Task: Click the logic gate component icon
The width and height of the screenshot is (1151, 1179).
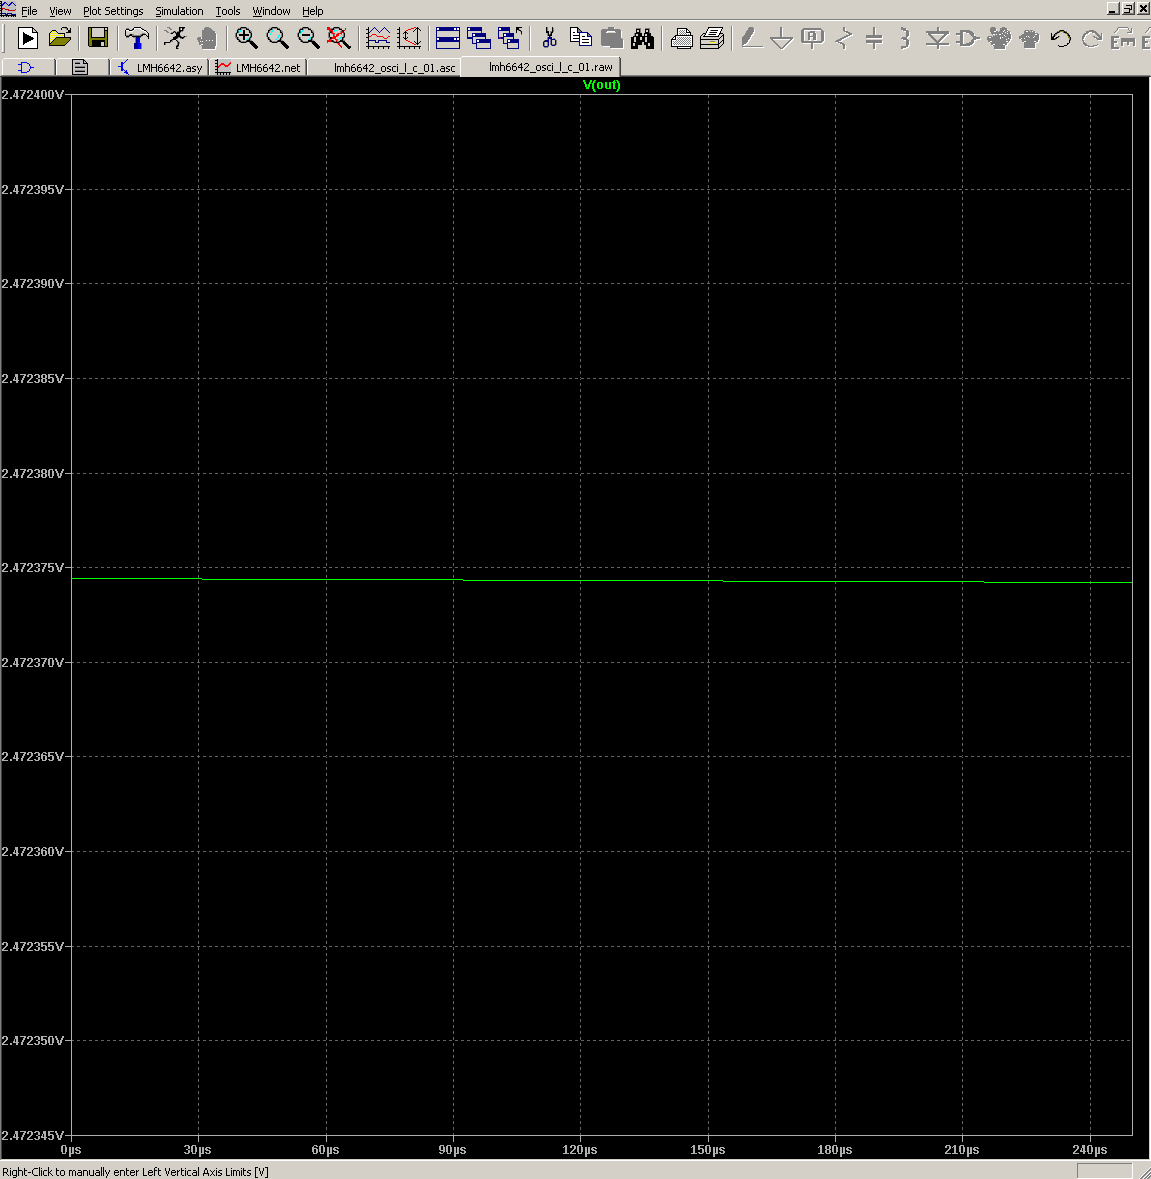Action: [968, 38]
